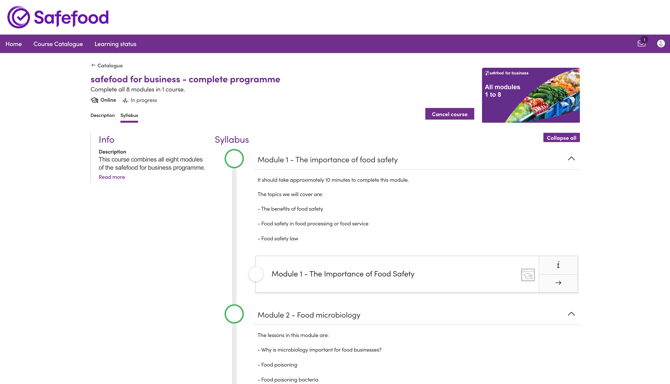Click the Module 1 lesson status circle
The image size is (670, 384).
pyautogui.click(x=256, y=274)
